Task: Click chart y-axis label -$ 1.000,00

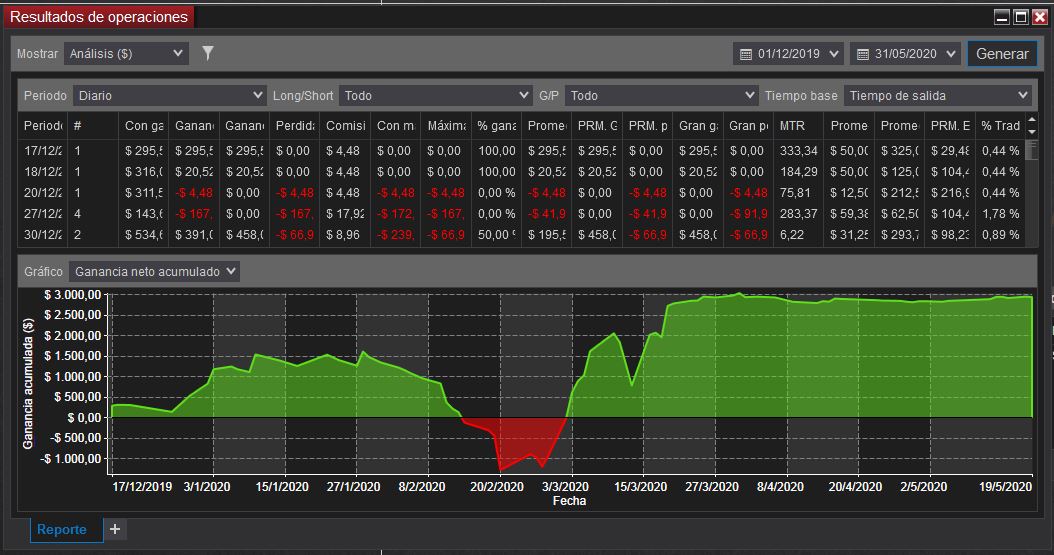Action: click(x=71, y=458)
